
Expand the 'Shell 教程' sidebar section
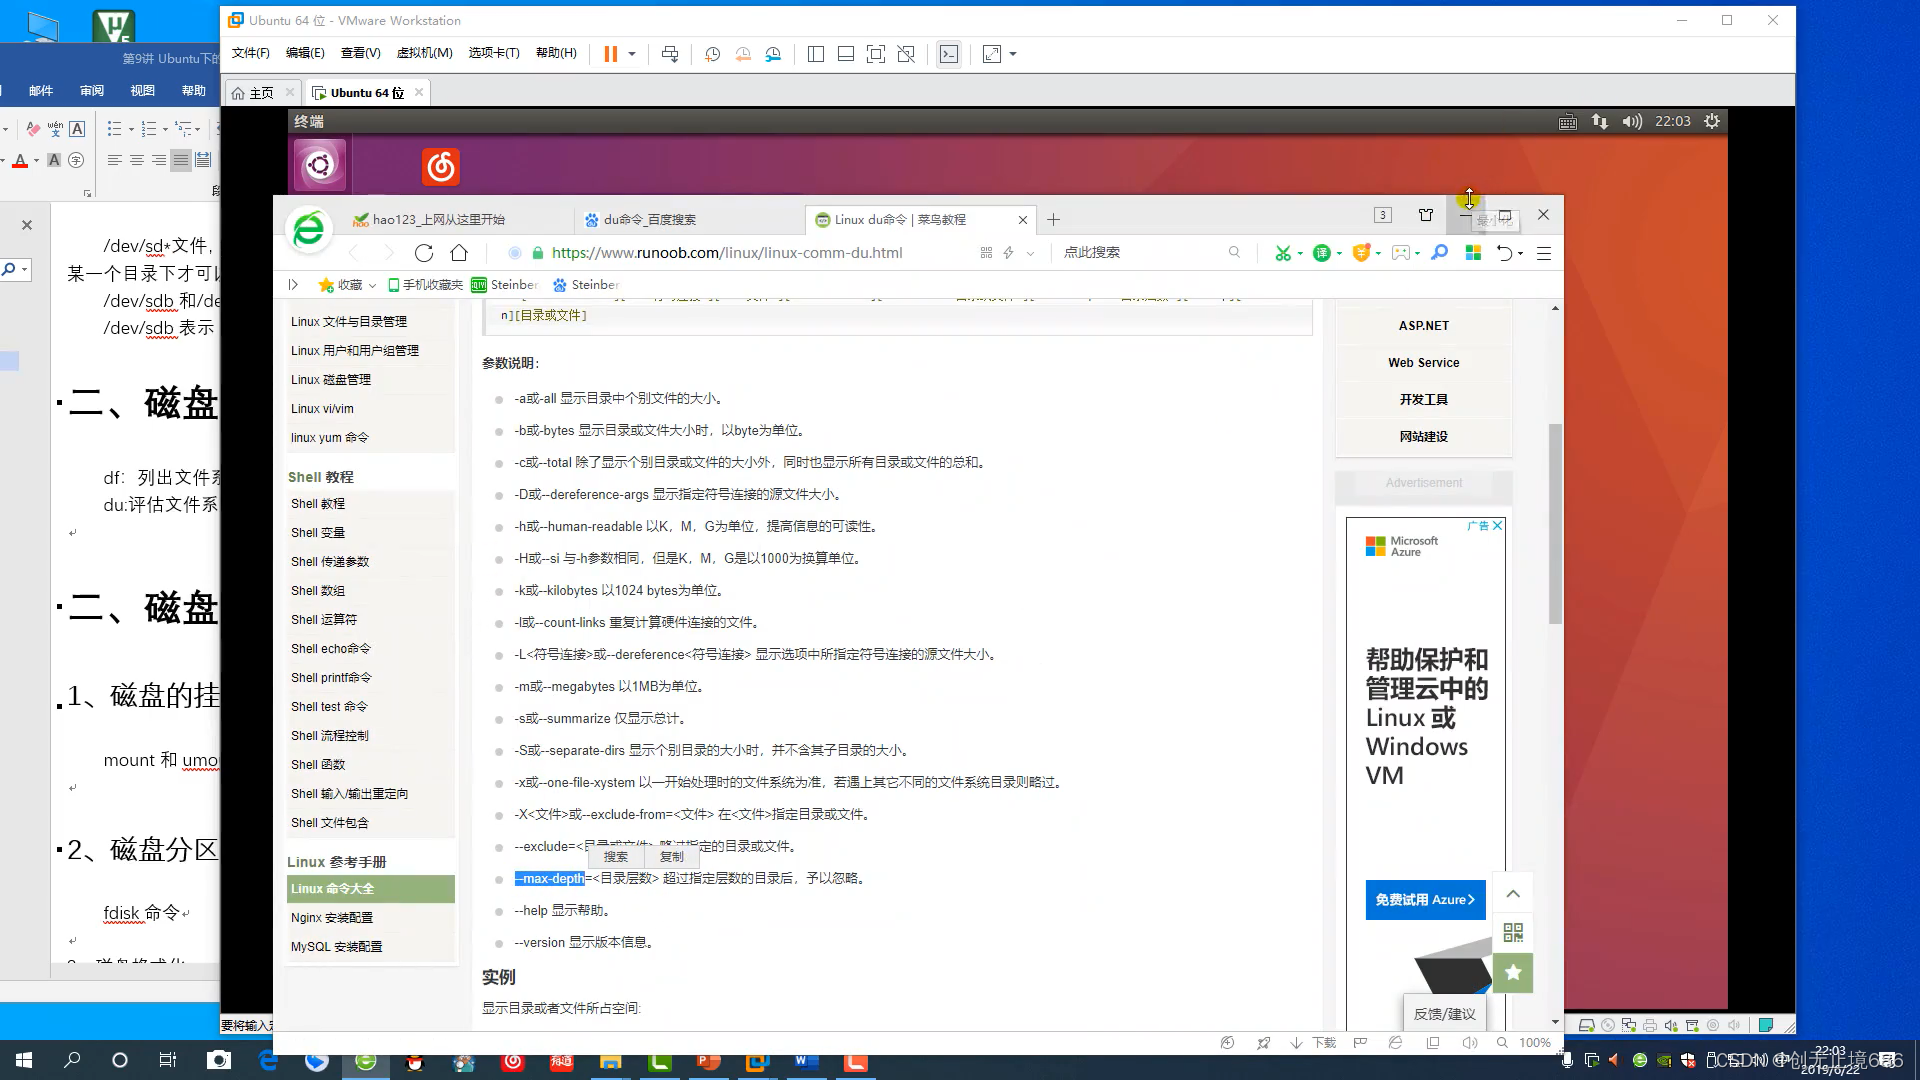[x=320, y=477]
